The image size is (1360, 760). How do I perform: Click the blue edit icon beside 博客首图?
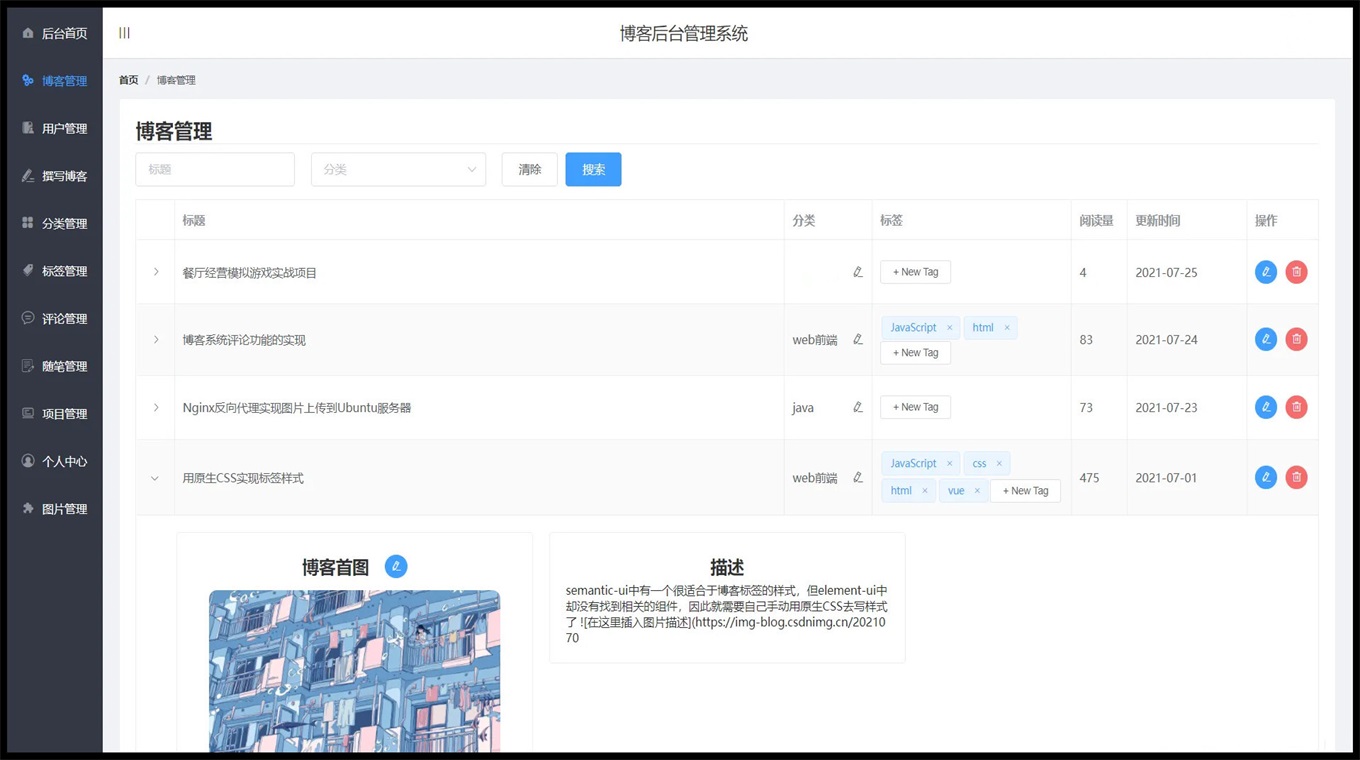[396, 567]
